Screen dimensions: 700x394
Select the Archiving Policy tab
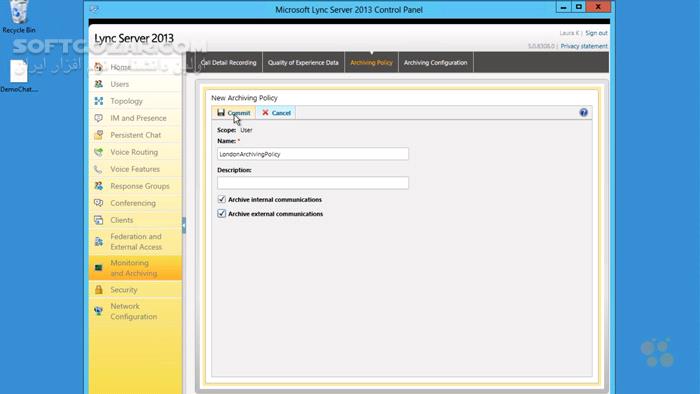[371, 62]
